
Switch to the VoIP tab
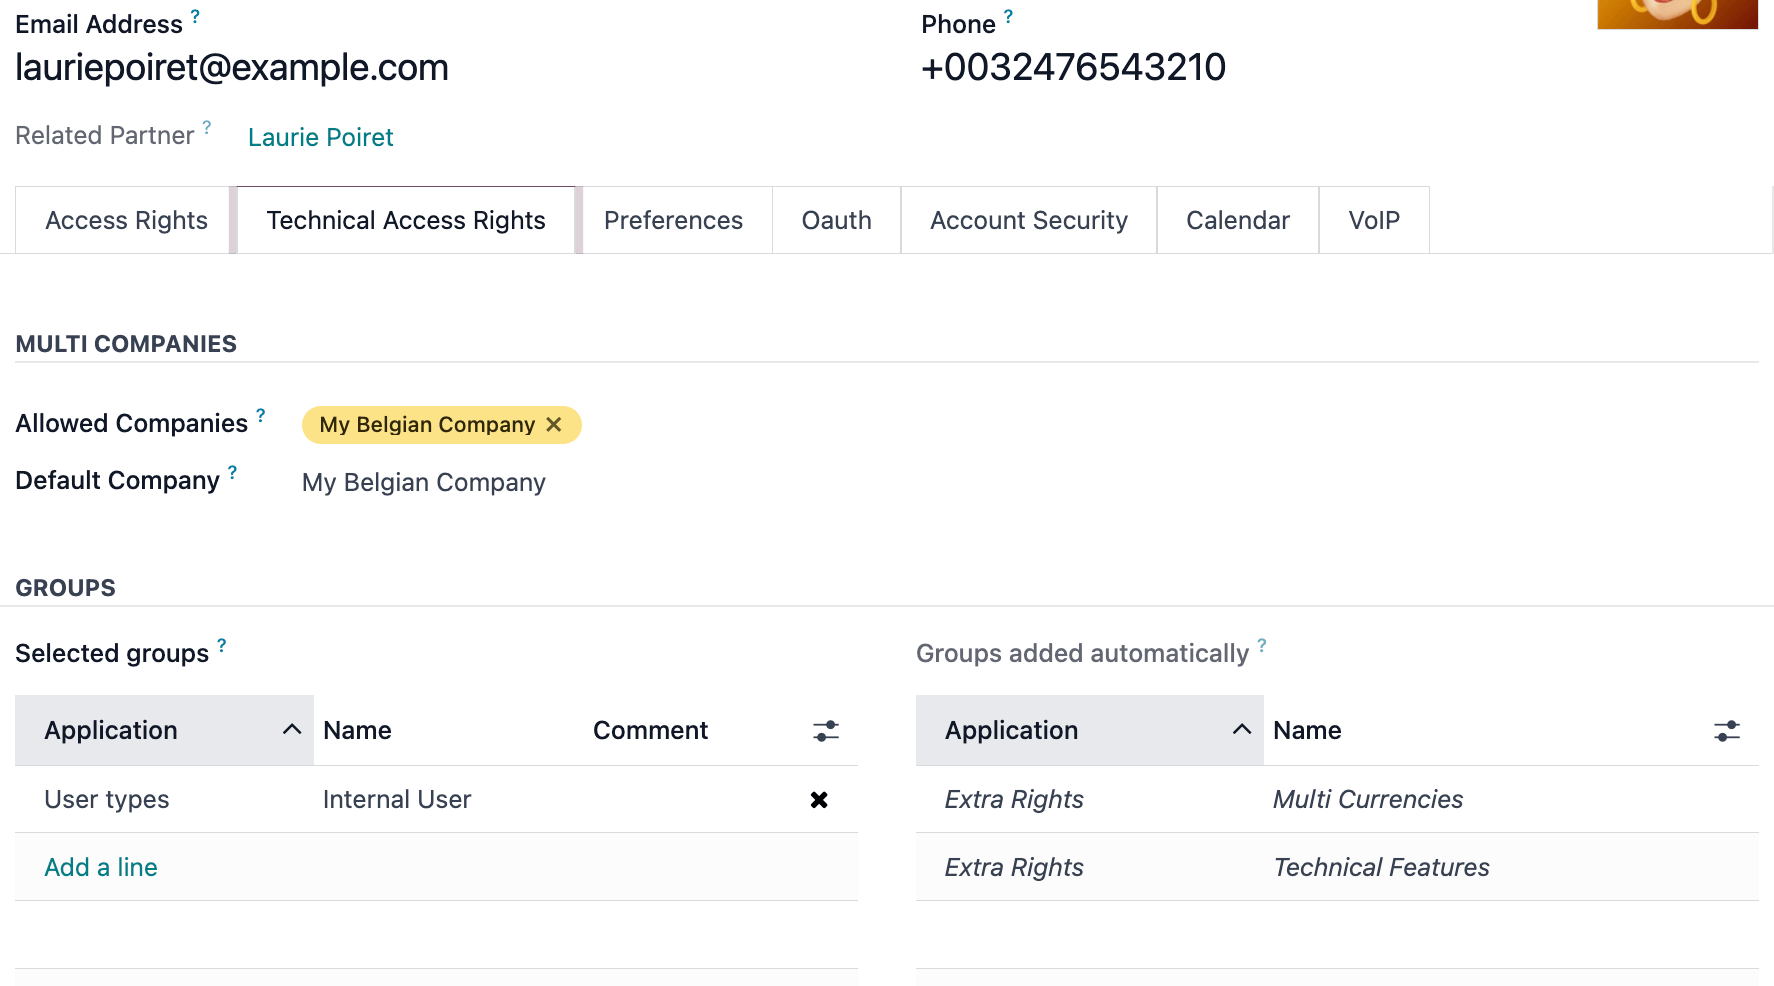(x=1374, y=220)
